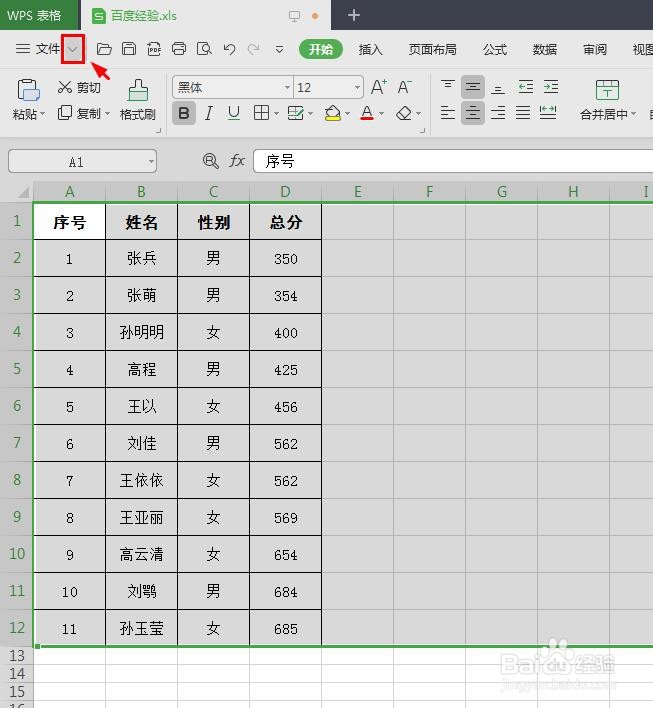Open the file menu dropdown arrow
The width and height of the screenshot is (653, 708).
(73, 49)
